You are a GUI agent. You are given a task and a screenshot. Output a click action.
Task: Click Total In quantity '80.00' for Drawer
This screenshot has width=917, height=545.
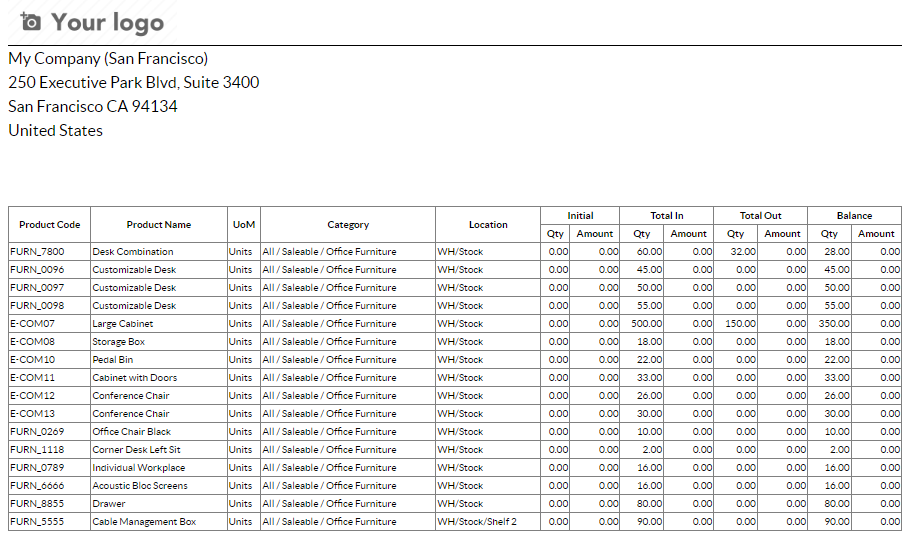point(650,503)
